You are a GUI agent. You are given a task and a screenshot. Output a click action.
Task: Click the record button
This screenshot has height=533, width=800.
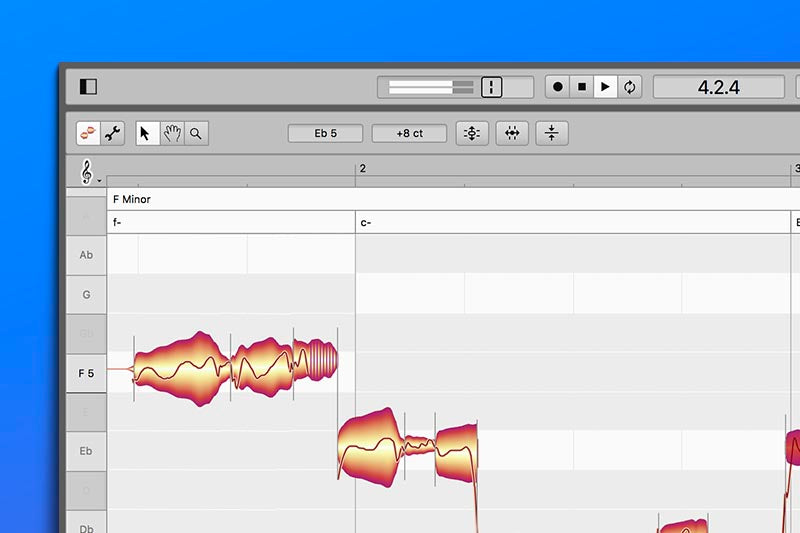(x=558, y=87)
